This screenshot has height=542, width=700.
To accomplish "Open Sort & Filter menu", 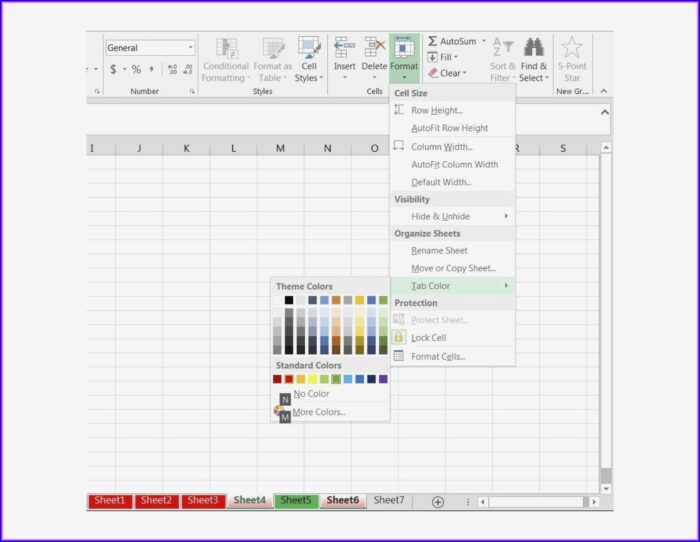I will point(503,60).
